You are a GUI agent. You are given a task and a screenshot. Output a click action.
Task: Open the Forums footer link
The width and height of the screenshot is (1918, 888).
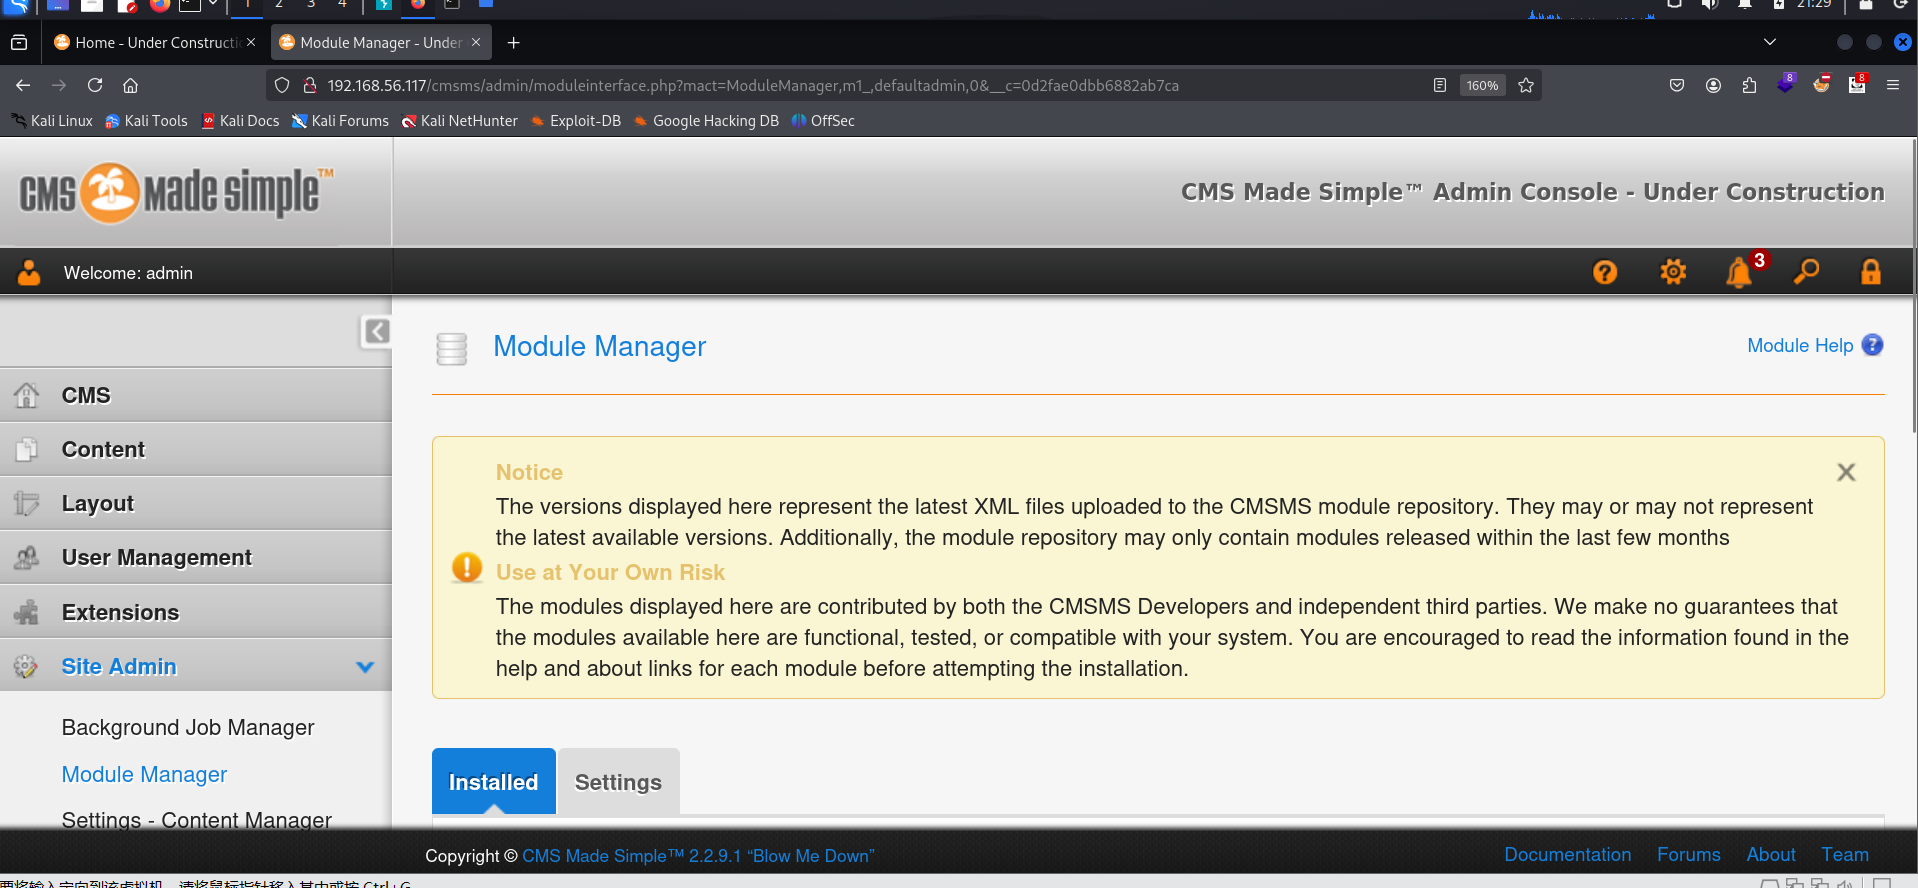pyautogui.click(x=1688, y=855)
